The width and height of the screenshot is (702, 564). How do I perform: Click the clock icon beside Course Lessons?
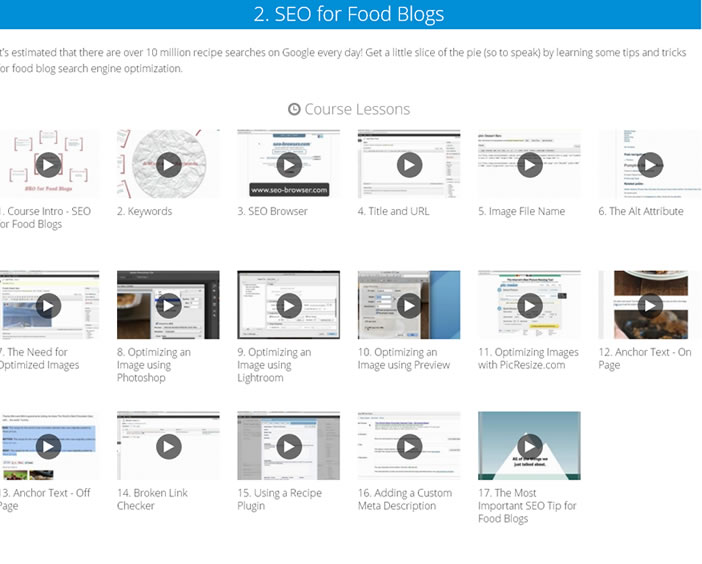(x=294, y=109)
